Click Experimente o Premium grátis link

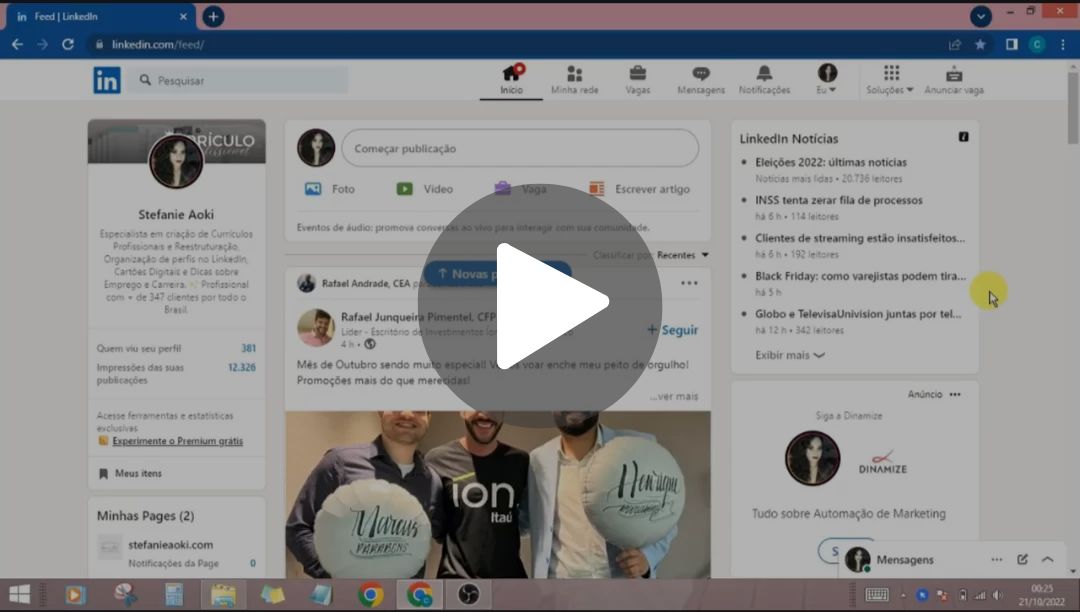tap(178, 441)
